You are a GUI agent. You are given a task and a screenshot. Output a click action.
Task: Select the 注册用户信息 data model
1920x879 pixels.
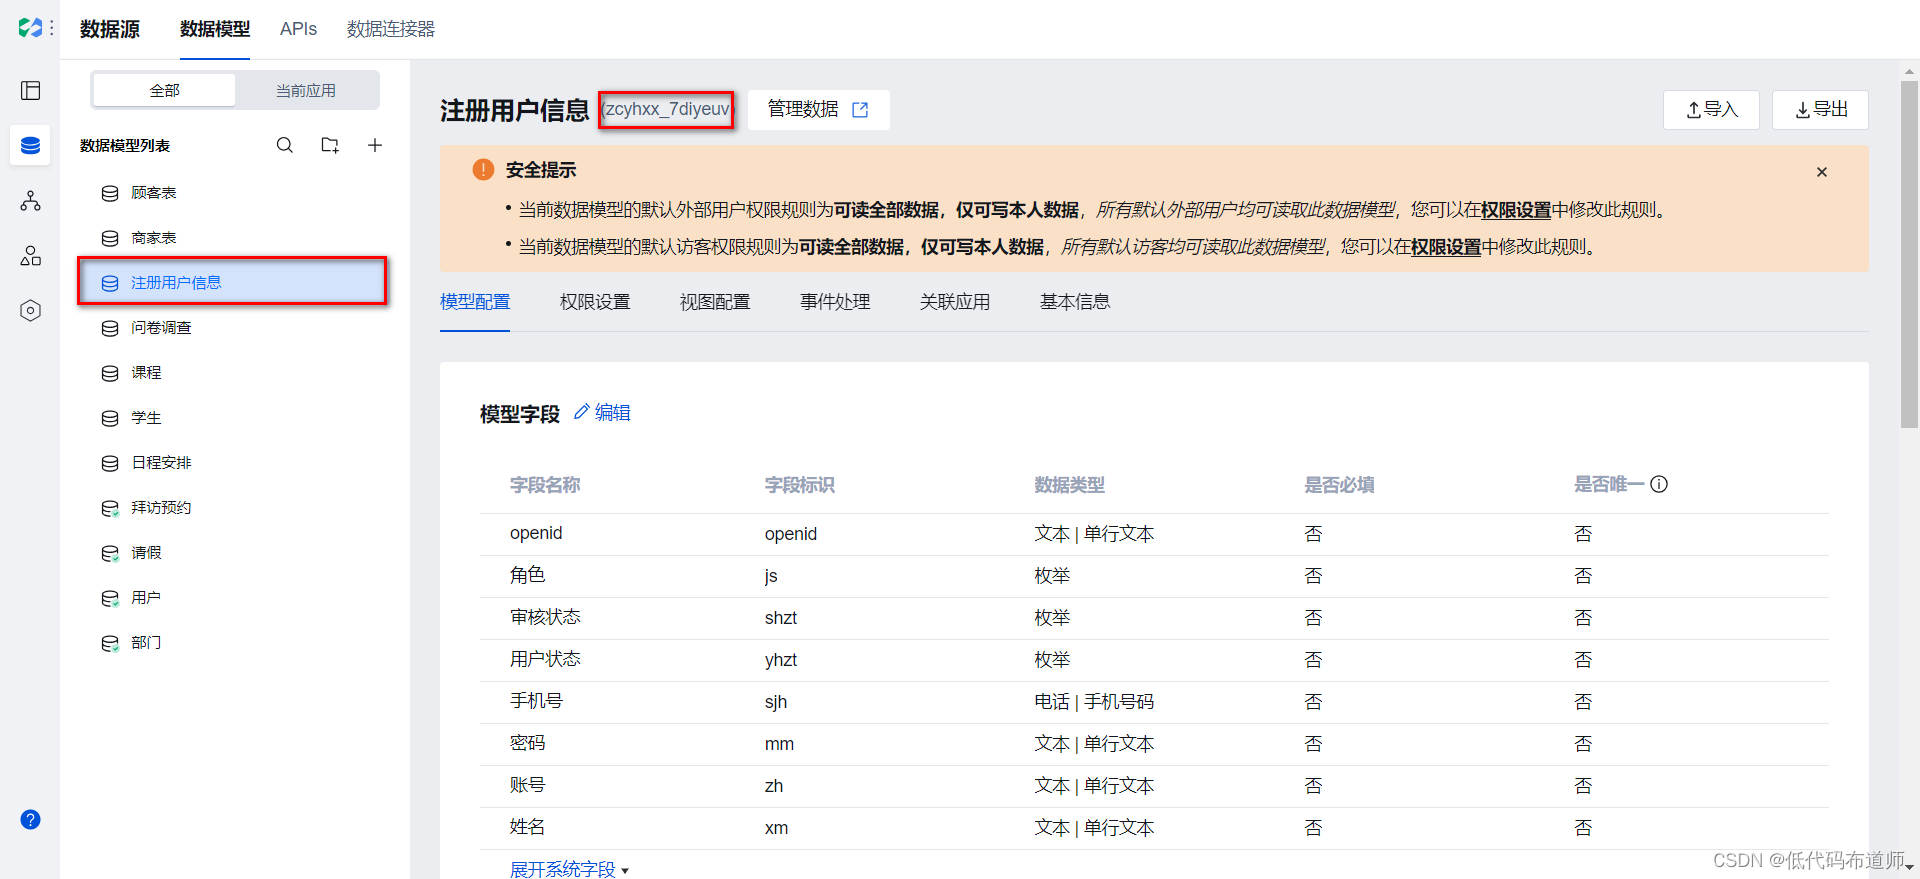click(232, 282)
